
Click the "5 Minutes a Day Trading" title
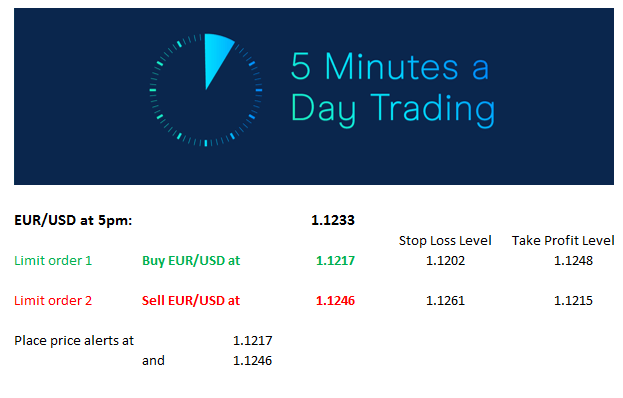point(393,89)
